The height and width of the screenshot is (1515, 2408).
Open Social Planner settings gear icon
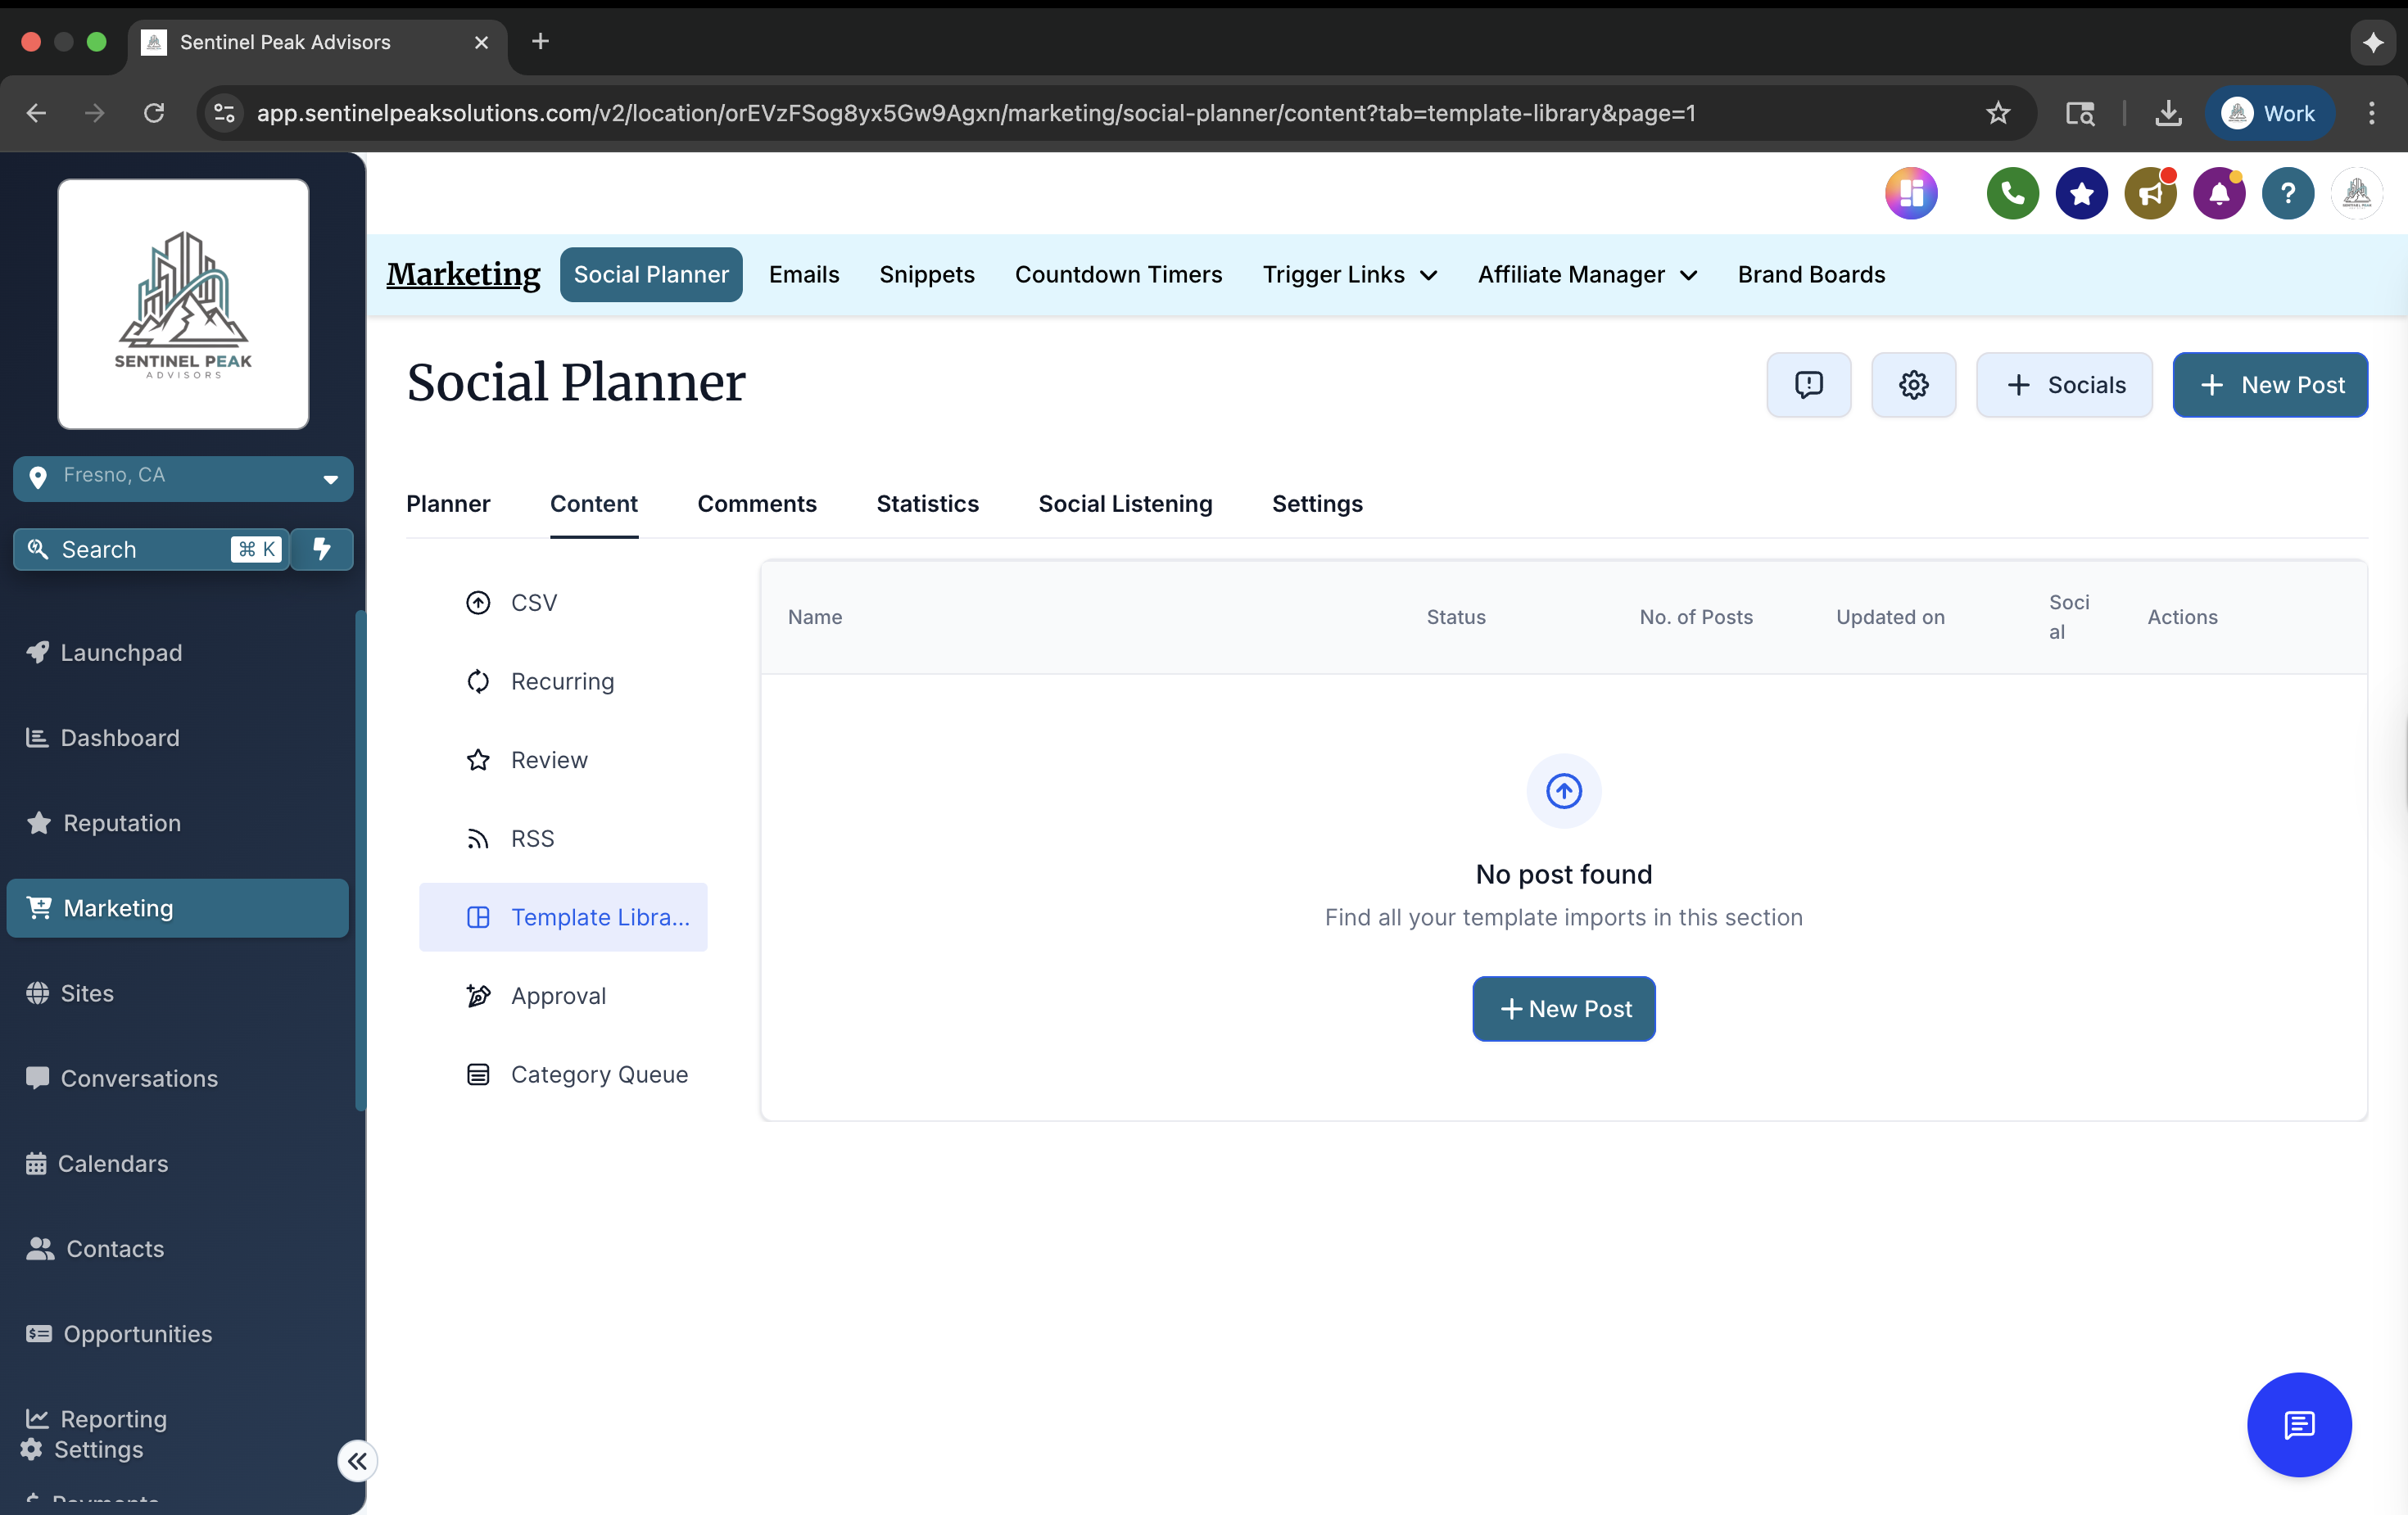point(1912,385)
